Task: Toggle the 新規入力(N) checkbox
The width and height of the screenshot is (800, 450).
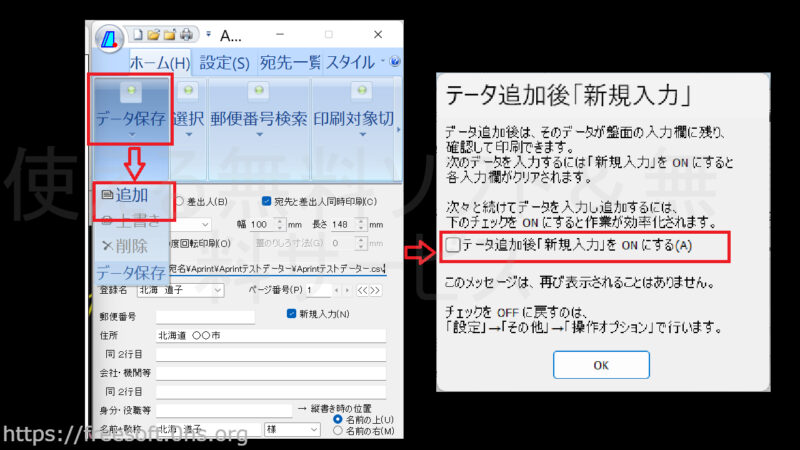Action: [291, 315]
